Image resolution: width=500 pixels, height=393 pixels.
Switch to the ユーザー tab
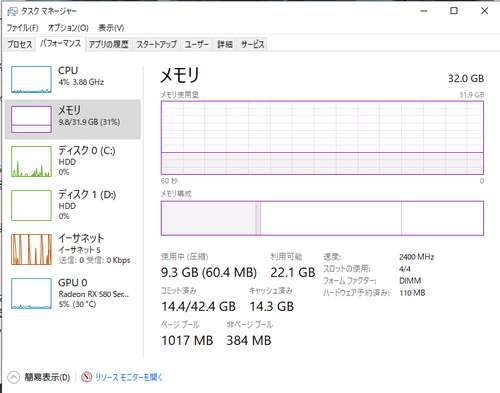click(x=197, y=44)
